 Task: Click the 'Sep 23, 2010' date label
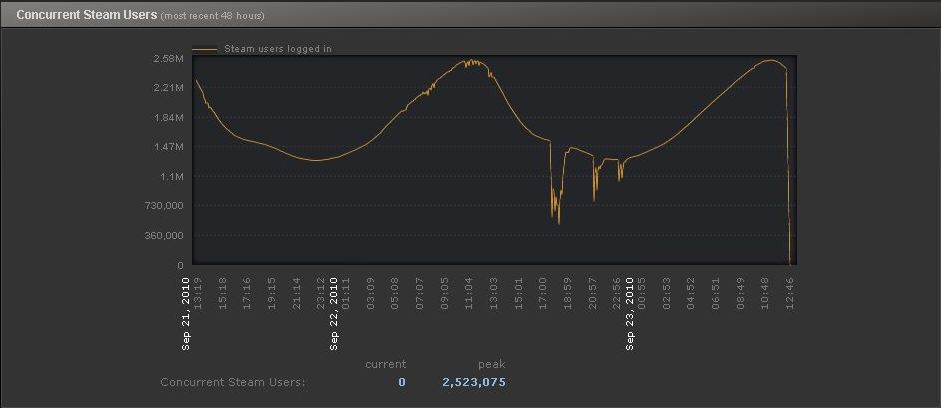click(630, 313)
